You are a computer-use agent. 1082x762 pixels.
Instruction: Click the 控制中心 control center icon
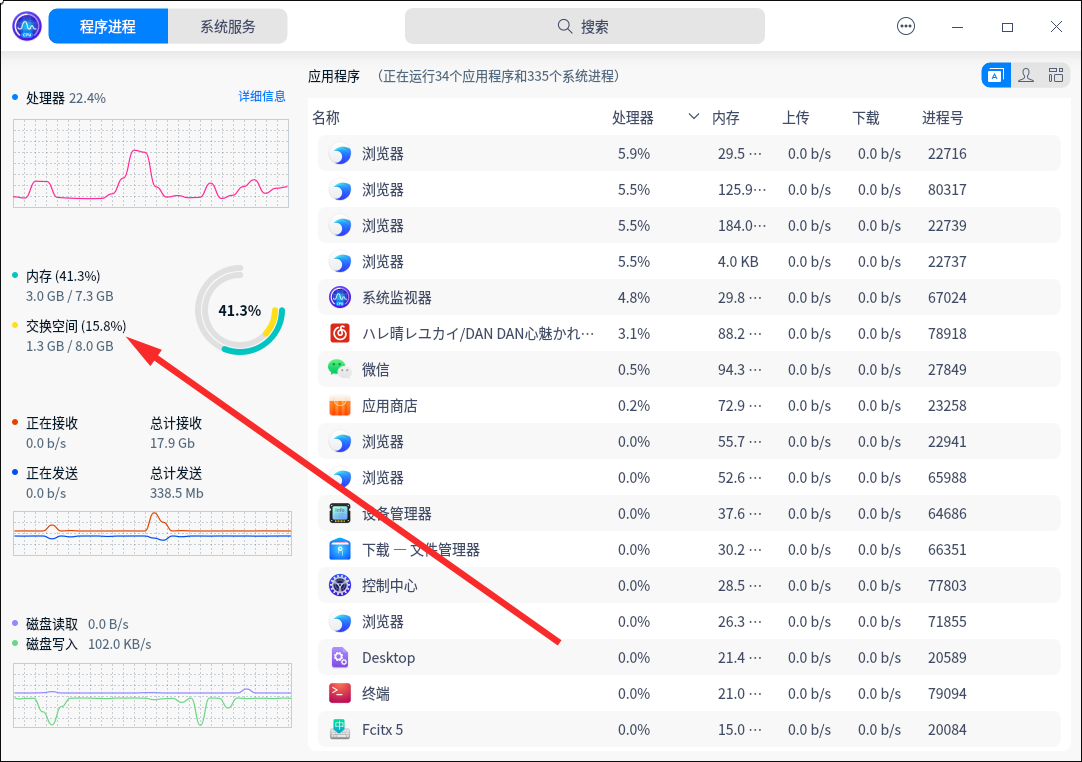[340, 585]
